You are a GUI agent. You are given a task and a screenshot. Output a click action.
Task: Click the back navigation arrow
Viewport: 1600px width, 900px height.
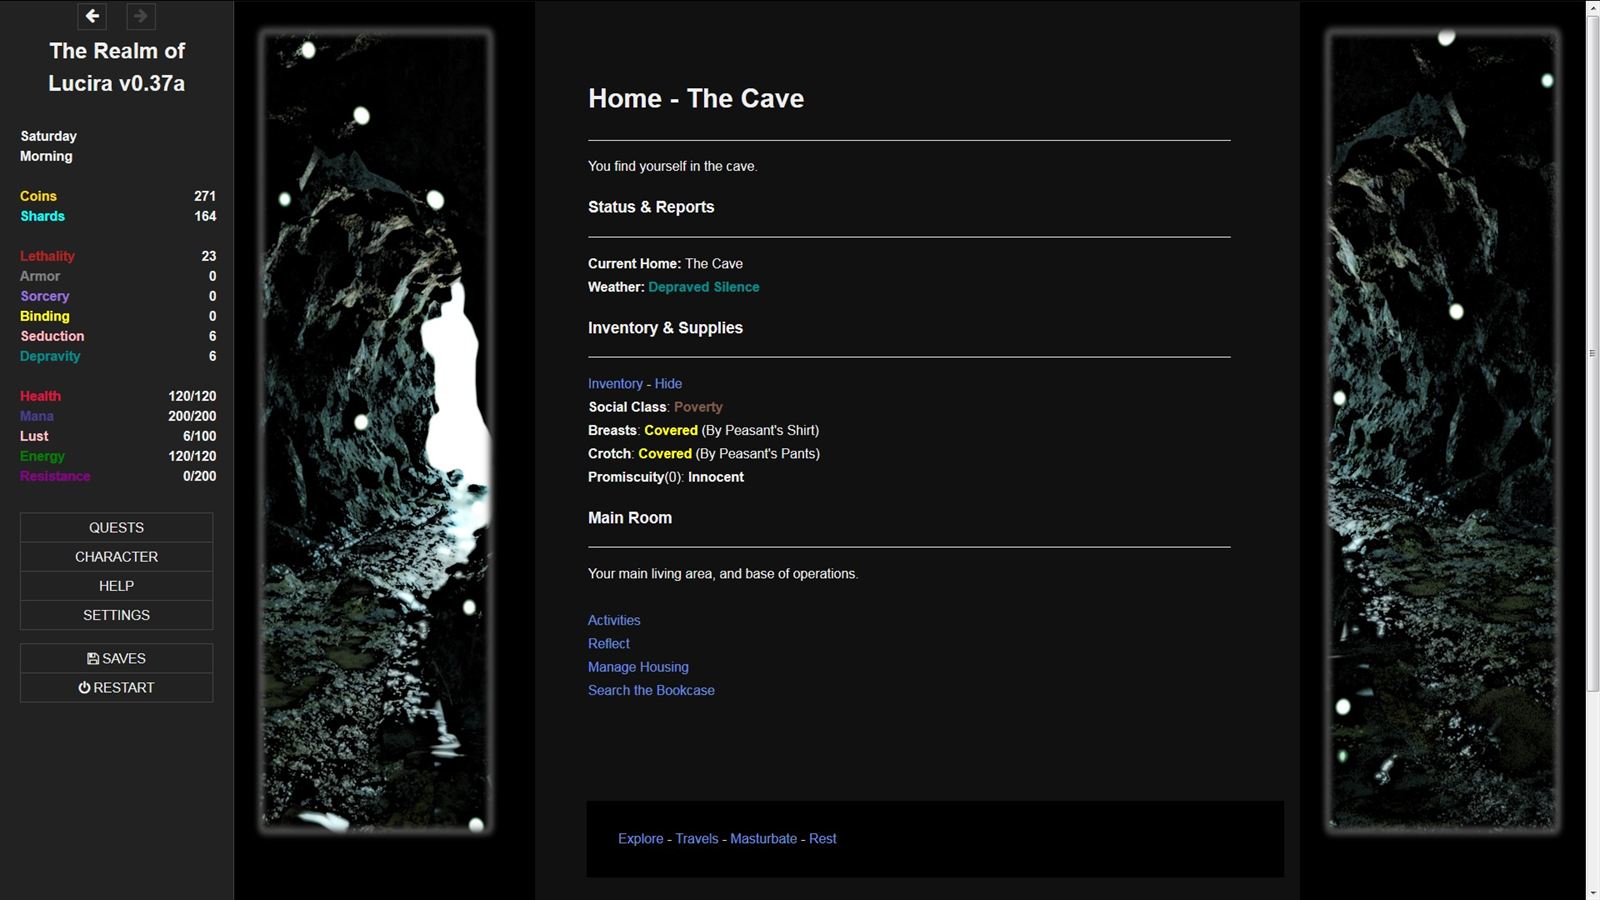[x=91, y=16]
